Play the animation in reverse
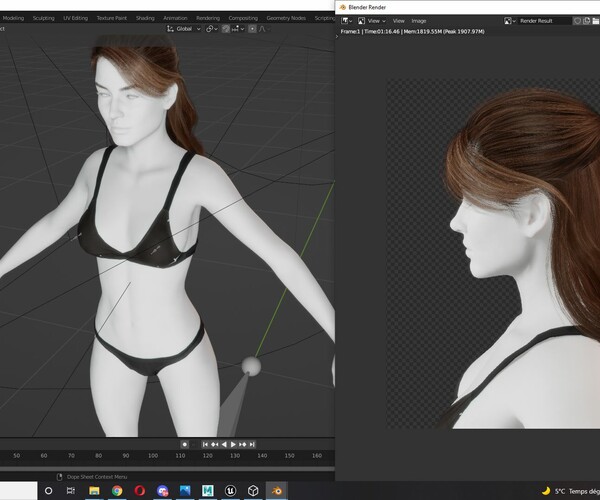The height and width of the screenshot is (500, 600). tap(224, 444)
